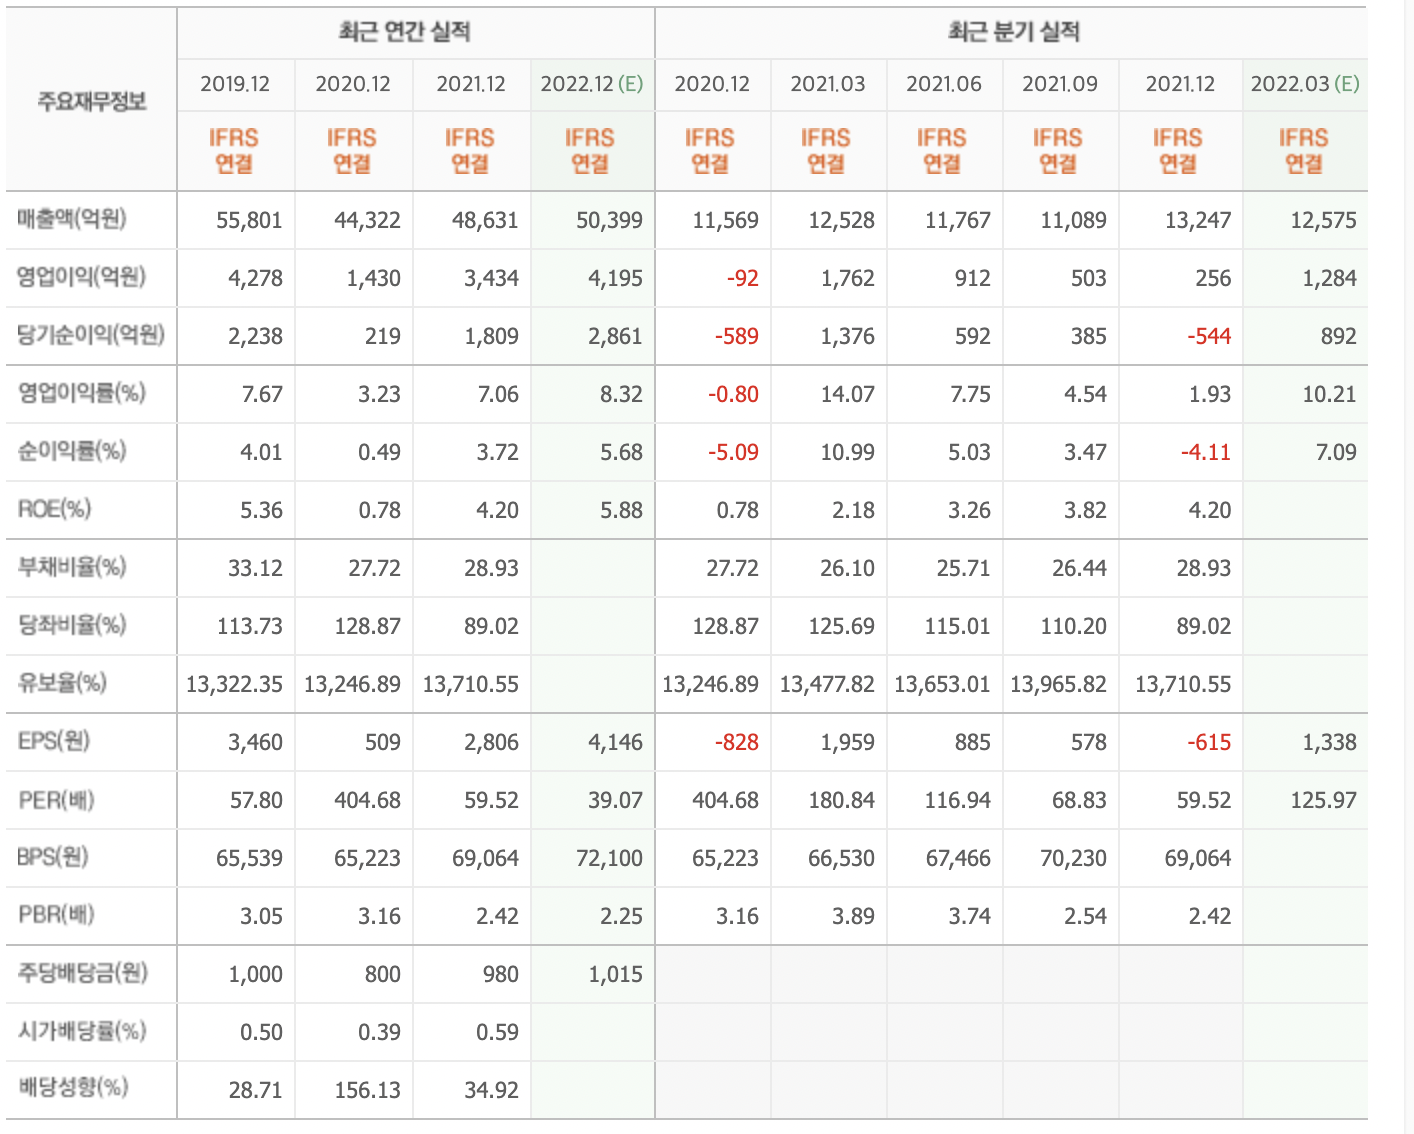The image size is (1414, 1134).
Task: Click the revenue value 44,322
Action: (x=367, y=220)
